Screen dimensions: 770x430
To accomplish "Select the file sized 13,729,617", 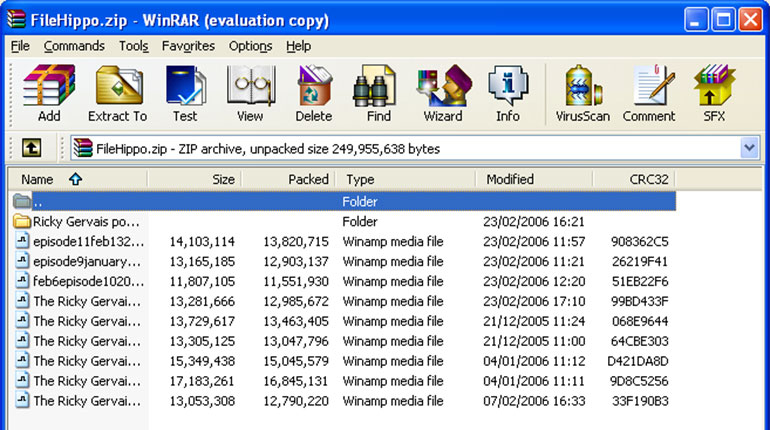I will (x=342, y=321).
